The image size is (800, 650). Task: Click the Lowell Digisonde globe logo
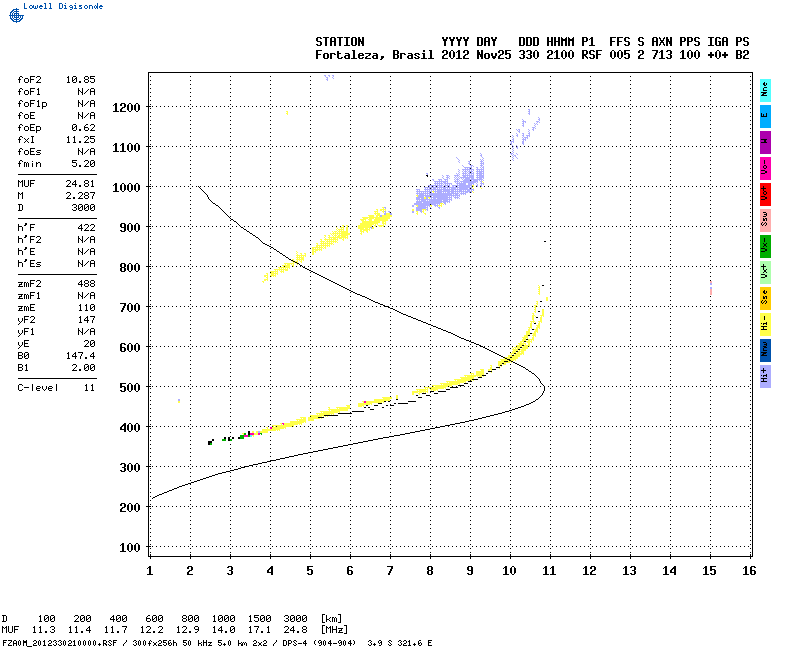pos(16,16)
